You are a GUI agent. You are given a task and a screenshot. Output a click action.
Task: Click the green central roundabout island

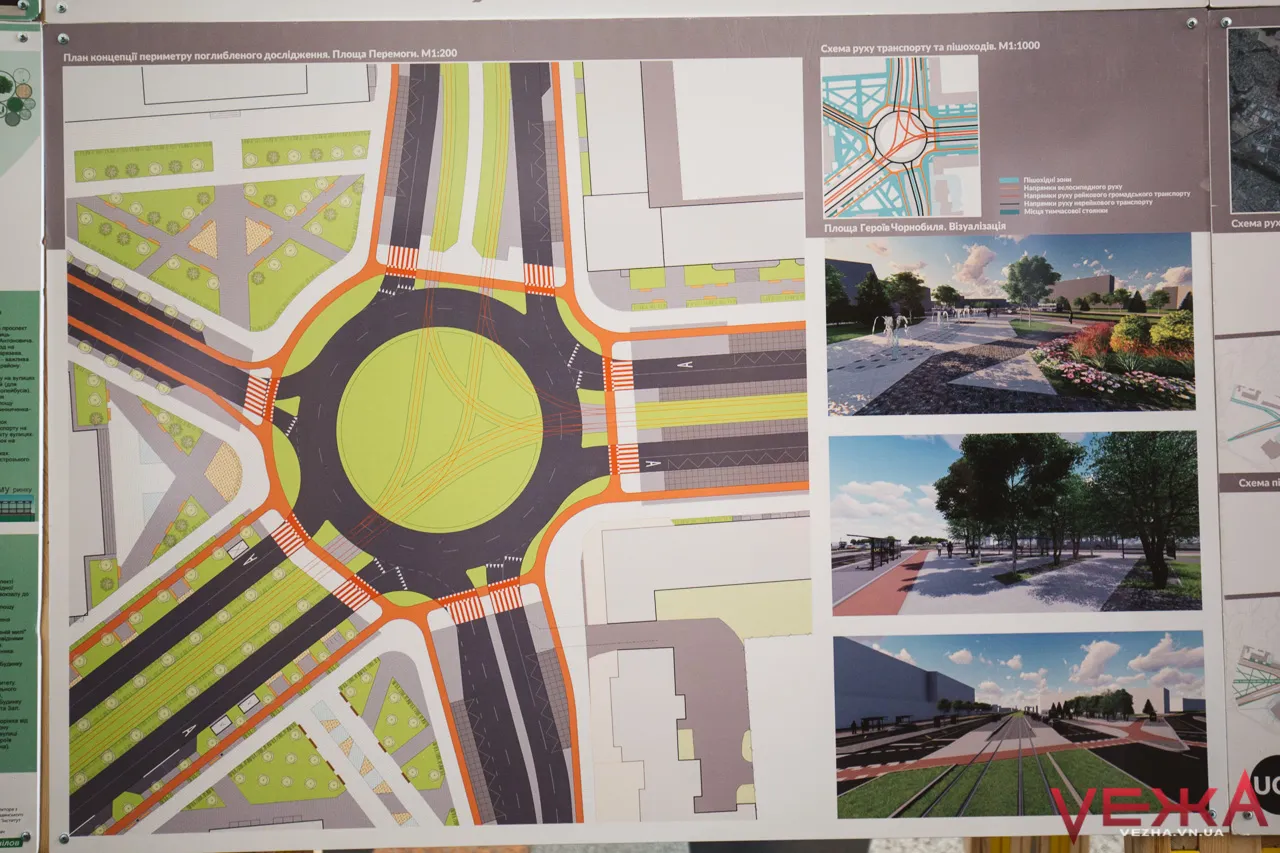[x=439, y=430]
